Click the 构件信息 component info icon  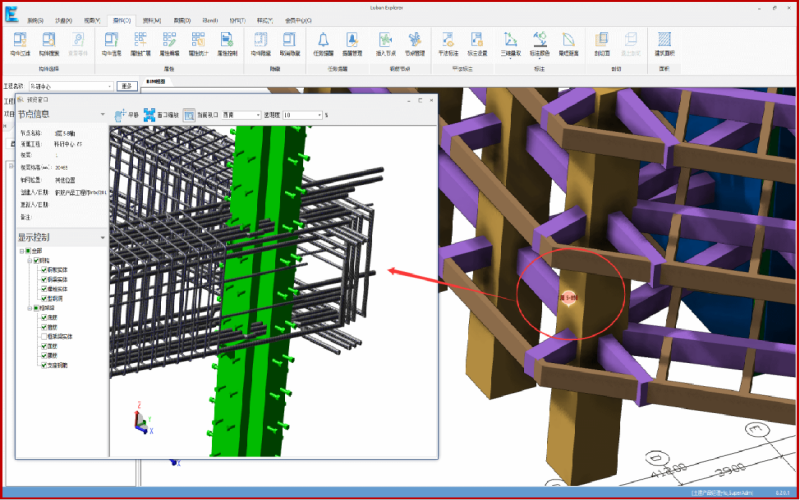[x=111, y=40]
